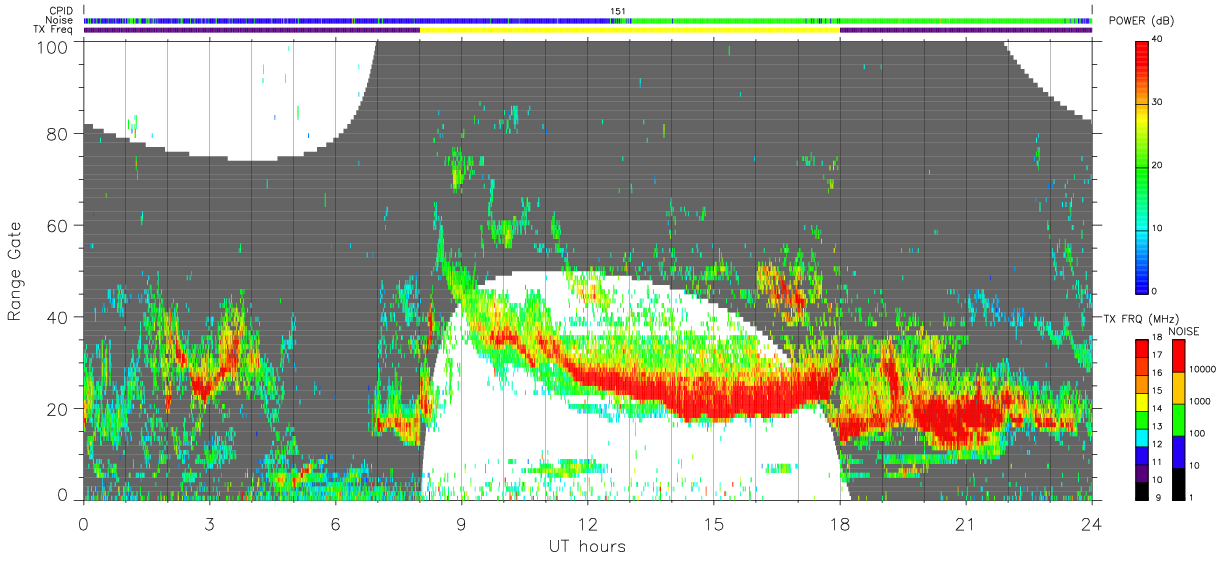Click the green band in the NOISE legend
Screen dimensions: 1228x567
[1179, 420]
